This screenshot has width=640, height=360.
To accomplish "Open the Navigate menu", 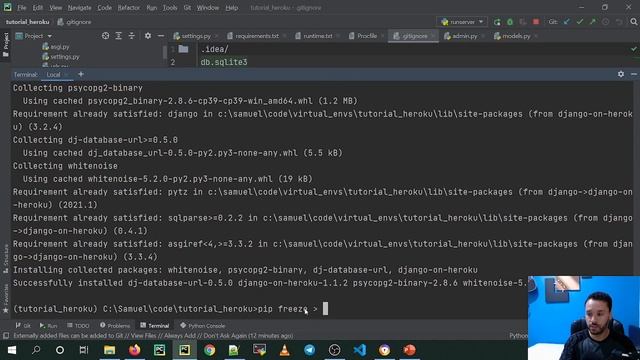I will click(x=80, y=8).
